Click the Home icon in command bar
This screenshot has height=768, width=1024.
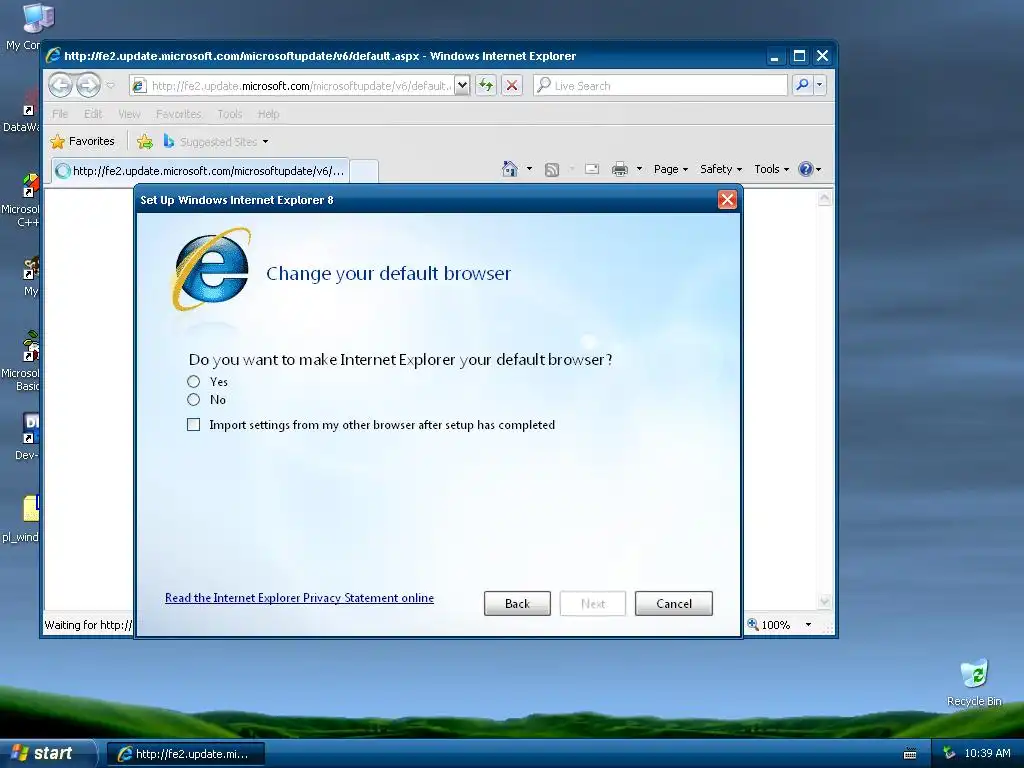click(x=509, y=169)
